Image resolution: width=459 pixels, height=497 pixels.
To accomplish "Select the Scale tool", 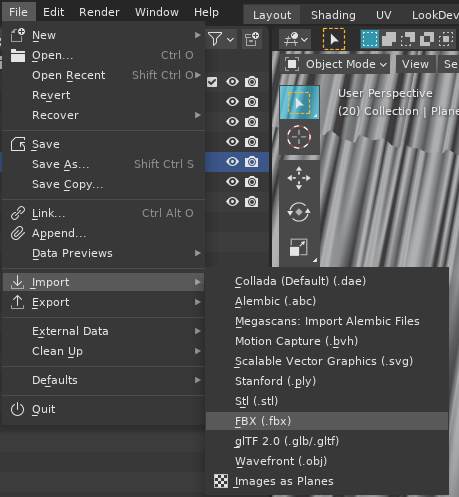I will 299,248.
